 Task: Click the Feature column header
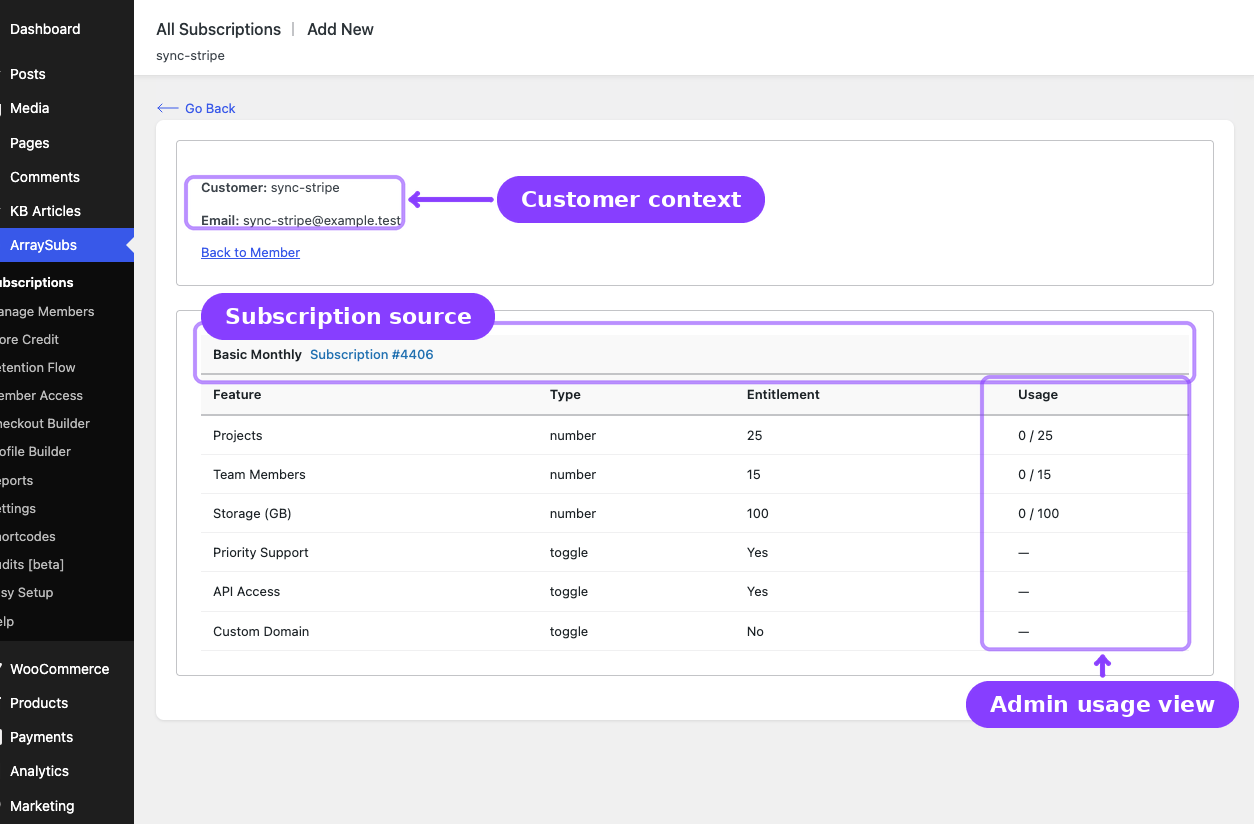(237, 394)
